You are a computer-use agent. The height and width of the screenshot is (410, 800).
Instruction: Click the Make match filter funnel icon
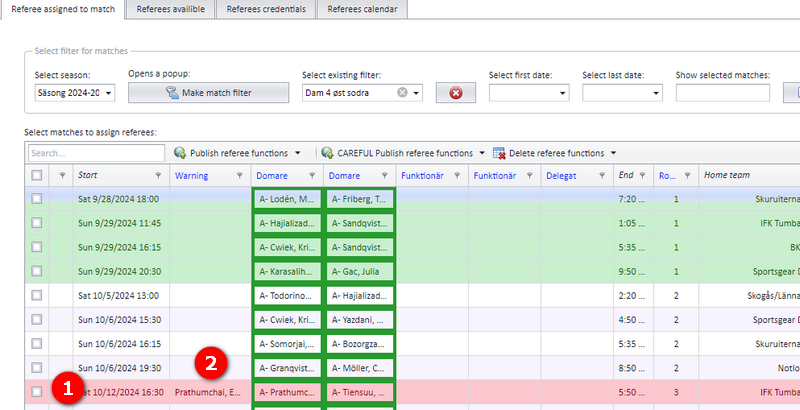click(x=172, y=93)
